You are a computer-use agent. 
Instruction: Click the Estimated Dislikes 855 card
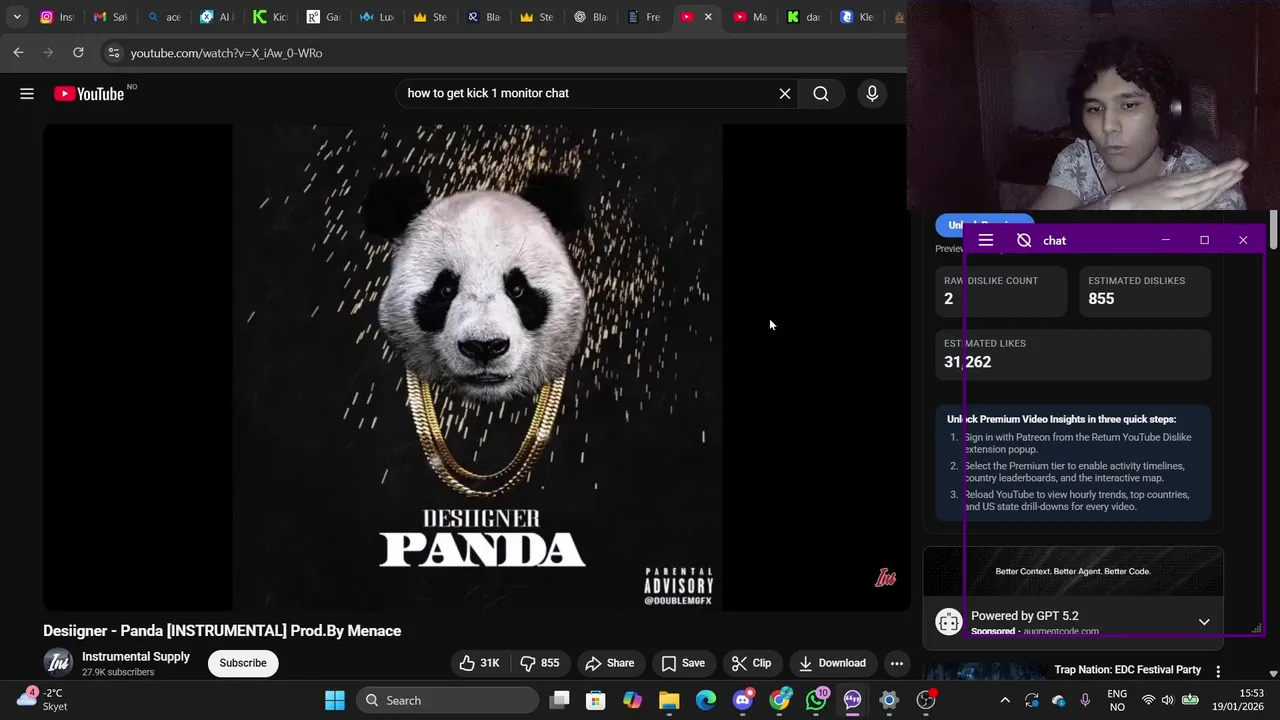click(1145, 291)
